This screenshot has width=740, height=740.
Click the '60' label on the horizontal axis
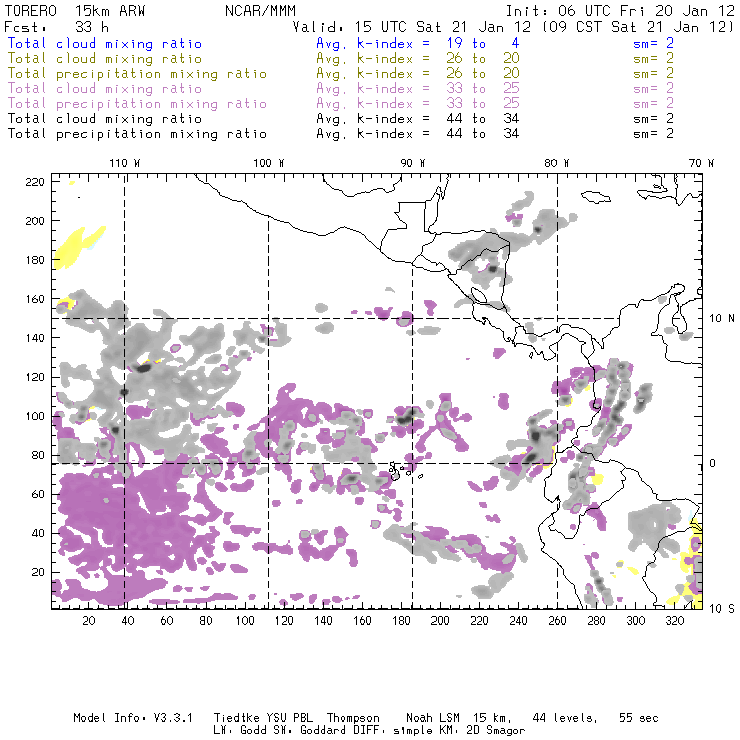pos(167,621)
